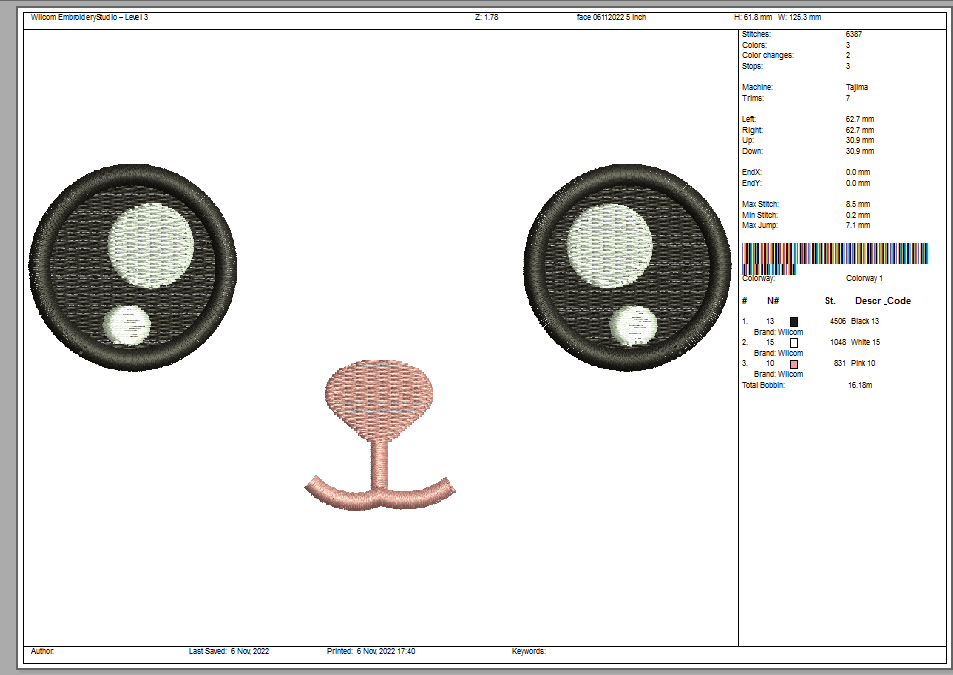Click the pink curved mouth stitch
Image resolution: width=953 pixels, height=675 pixels.
tap(380, 493)
